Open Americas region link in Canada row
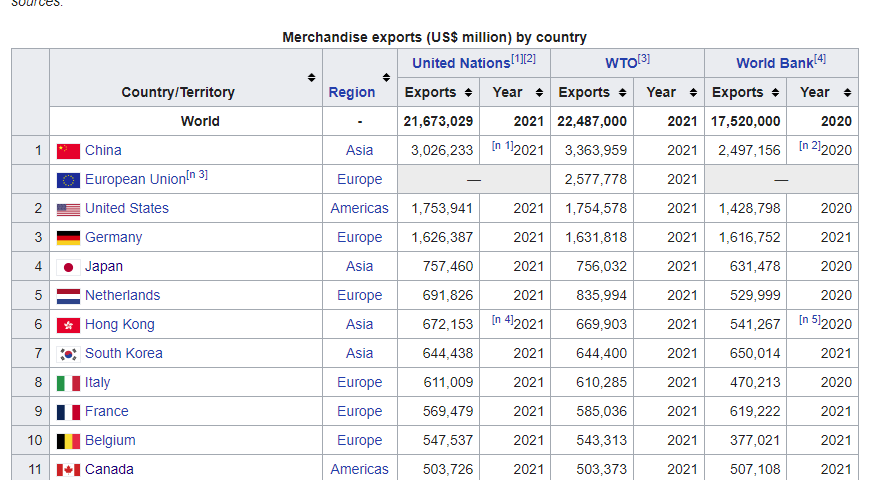 [360, 469]
